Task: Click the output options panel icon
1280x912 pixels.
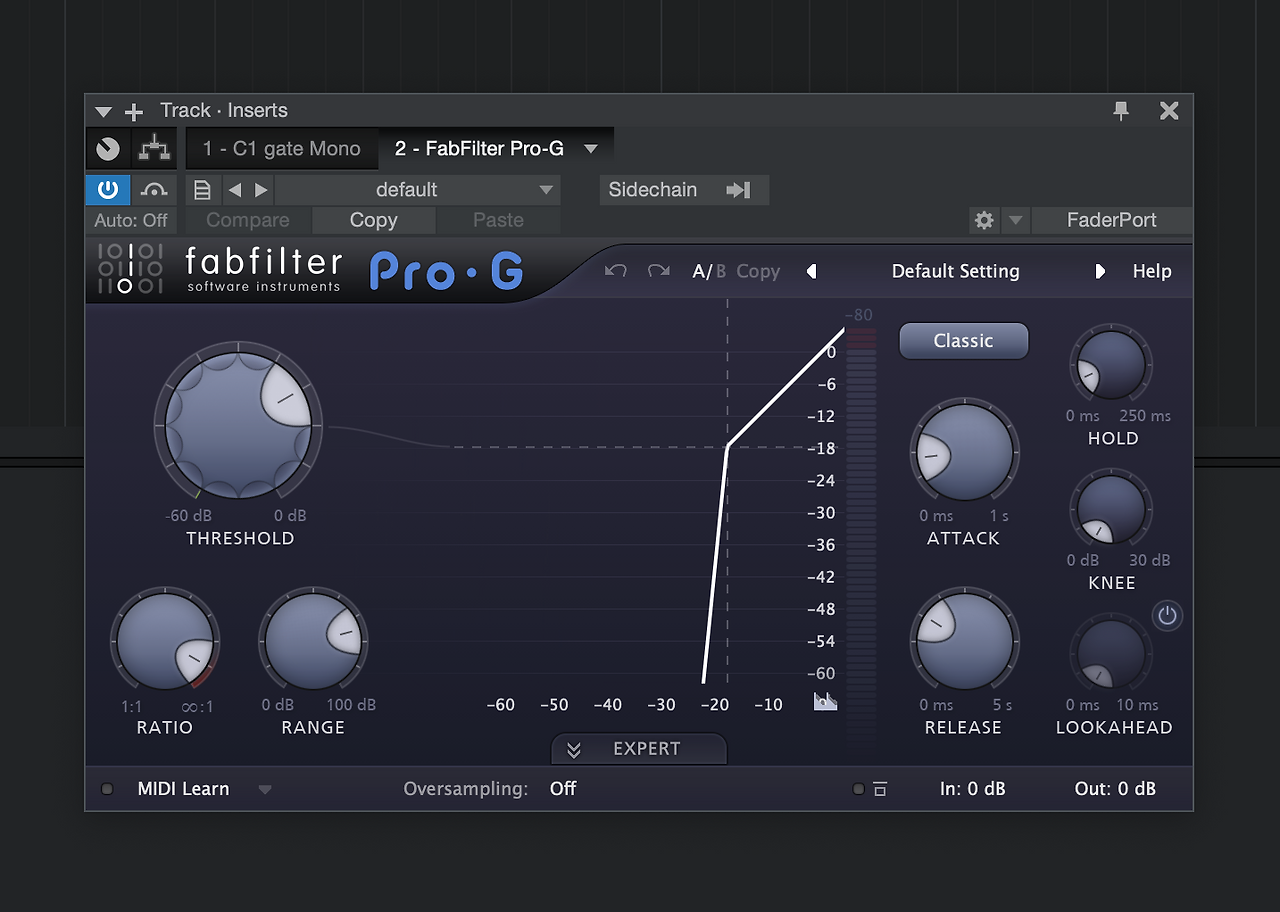Action: [880, 789]
